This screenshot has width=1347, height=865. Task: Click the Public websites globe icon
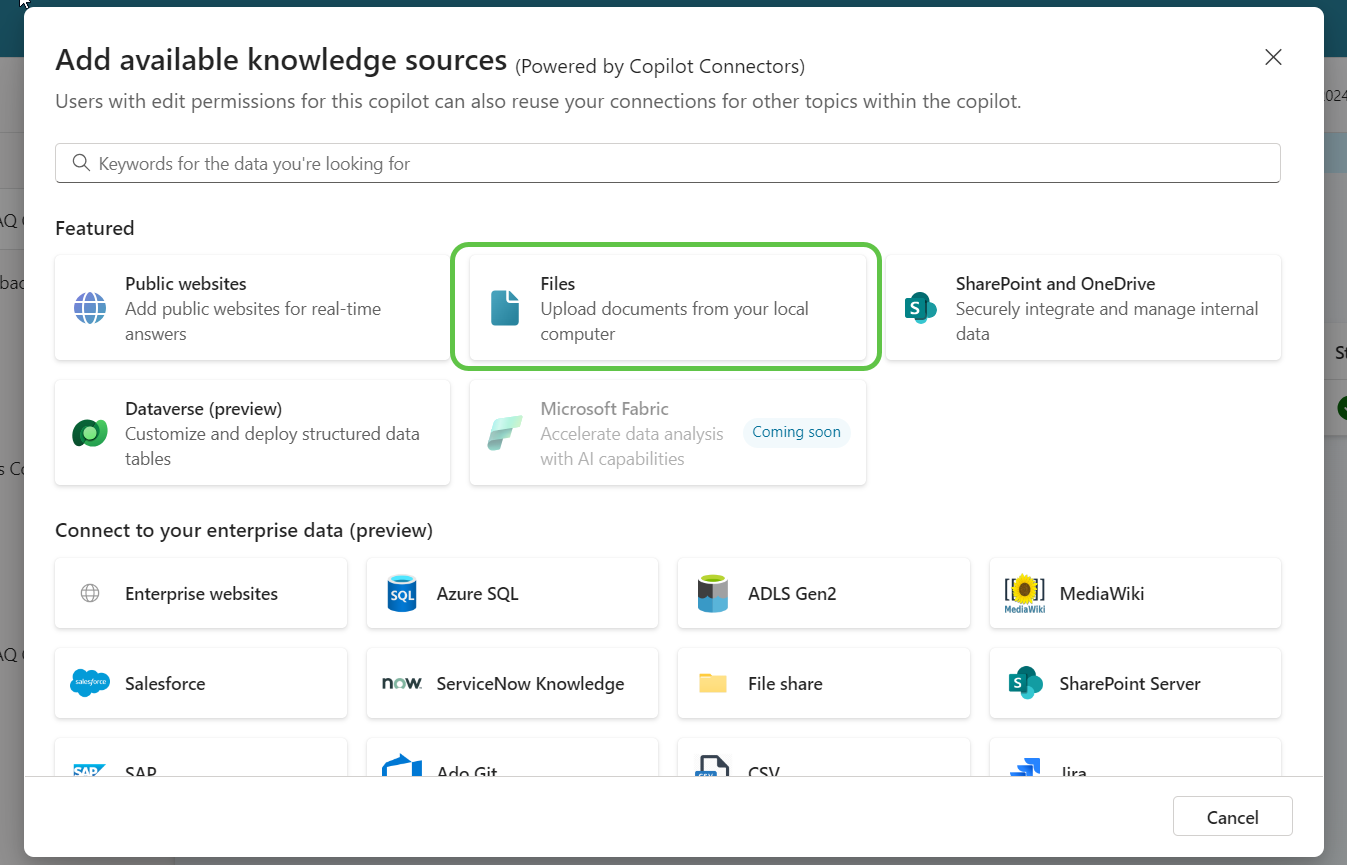(x=90, y=308)
